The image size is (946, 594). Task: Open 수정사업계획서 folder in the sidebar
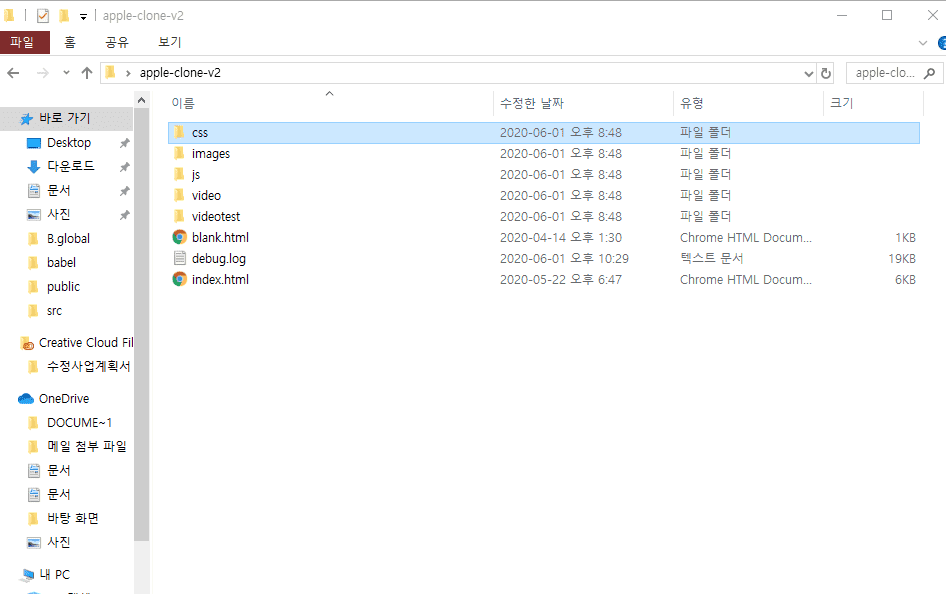pyautogui.click(x=89, y=366)
